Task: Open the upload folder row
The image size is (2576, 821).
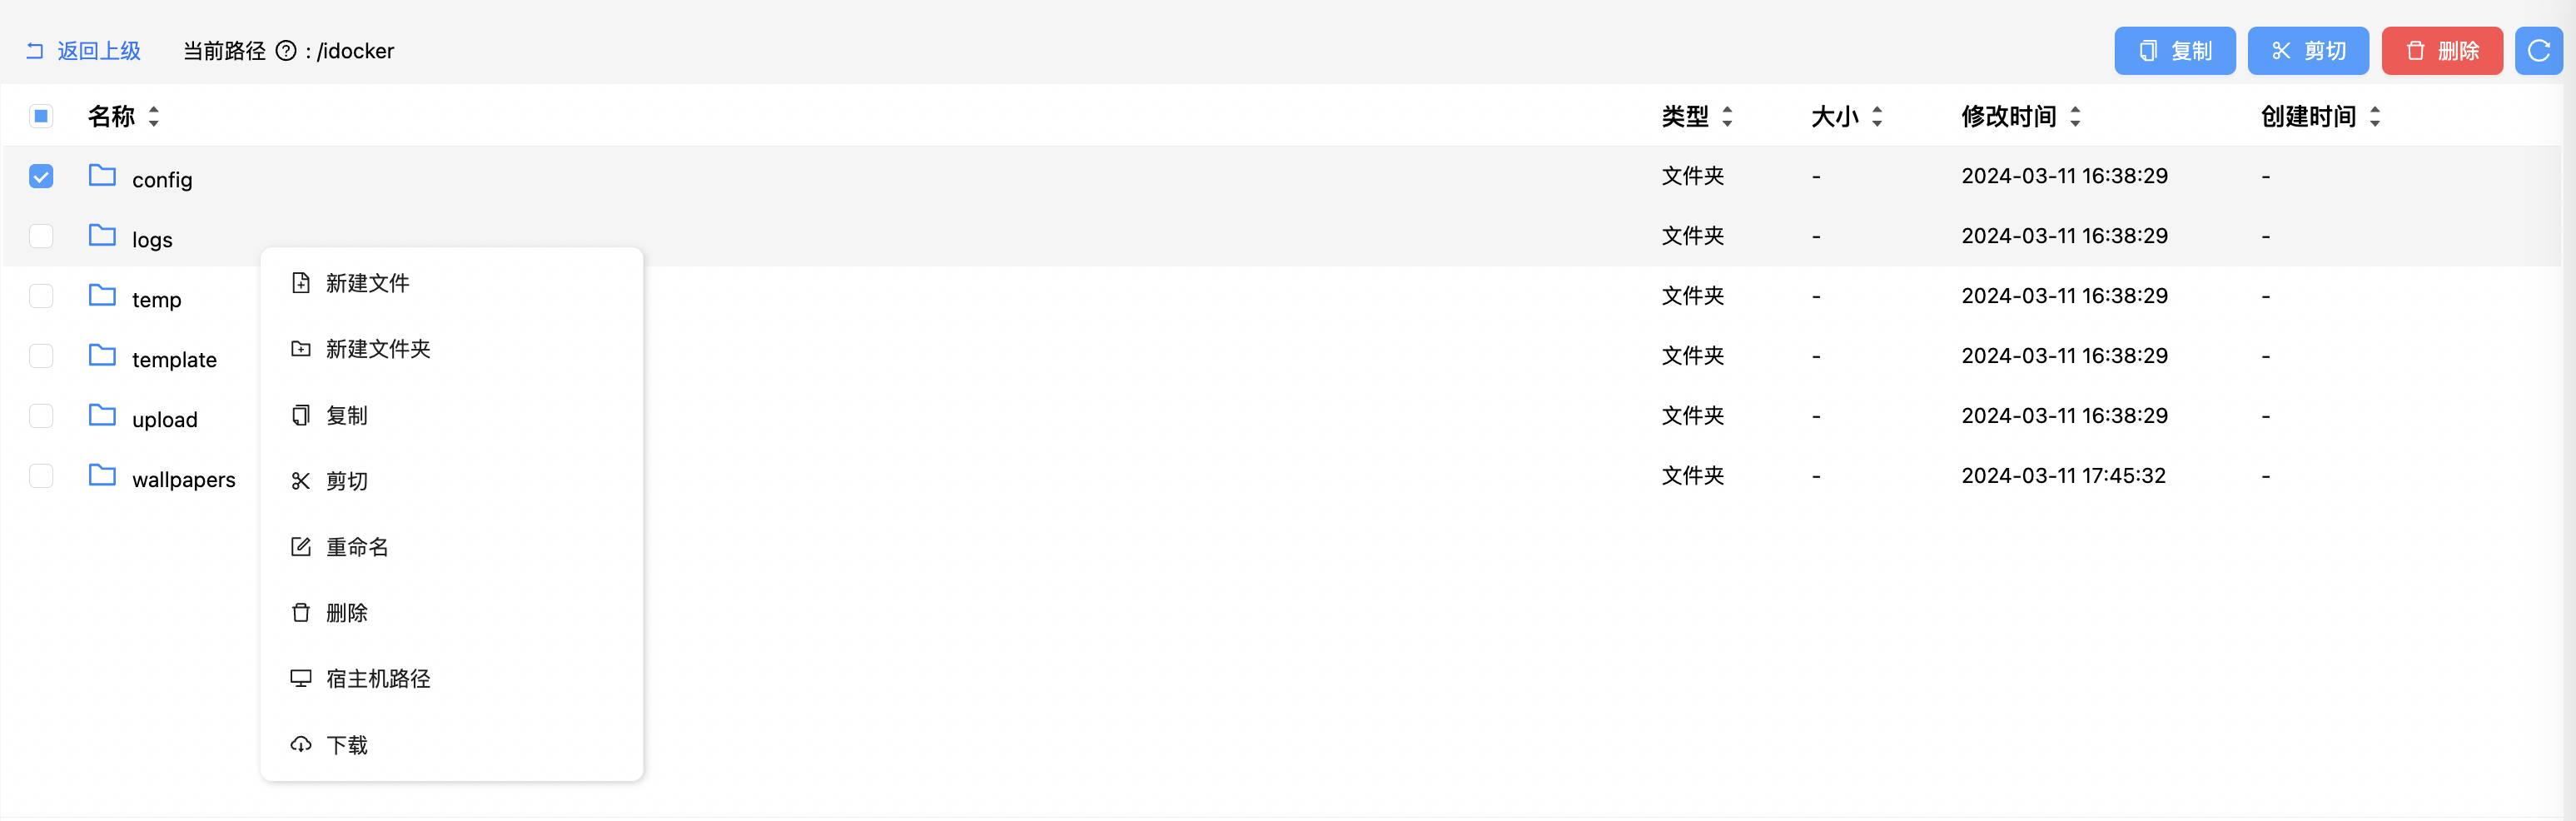Action: coord(165,419)
